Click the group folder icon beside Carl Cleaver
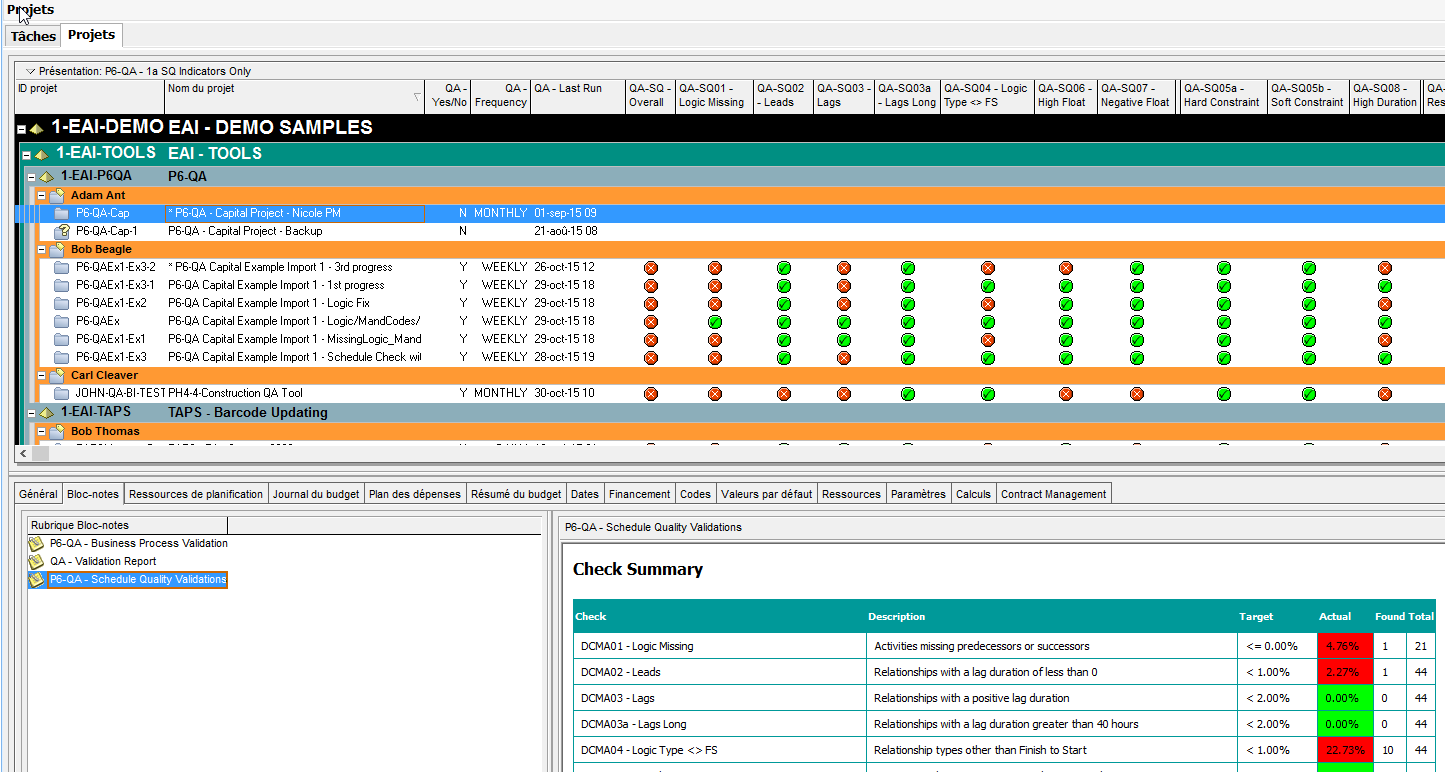This screenshot has width=1445, height=772. click(x=57, y=376)
